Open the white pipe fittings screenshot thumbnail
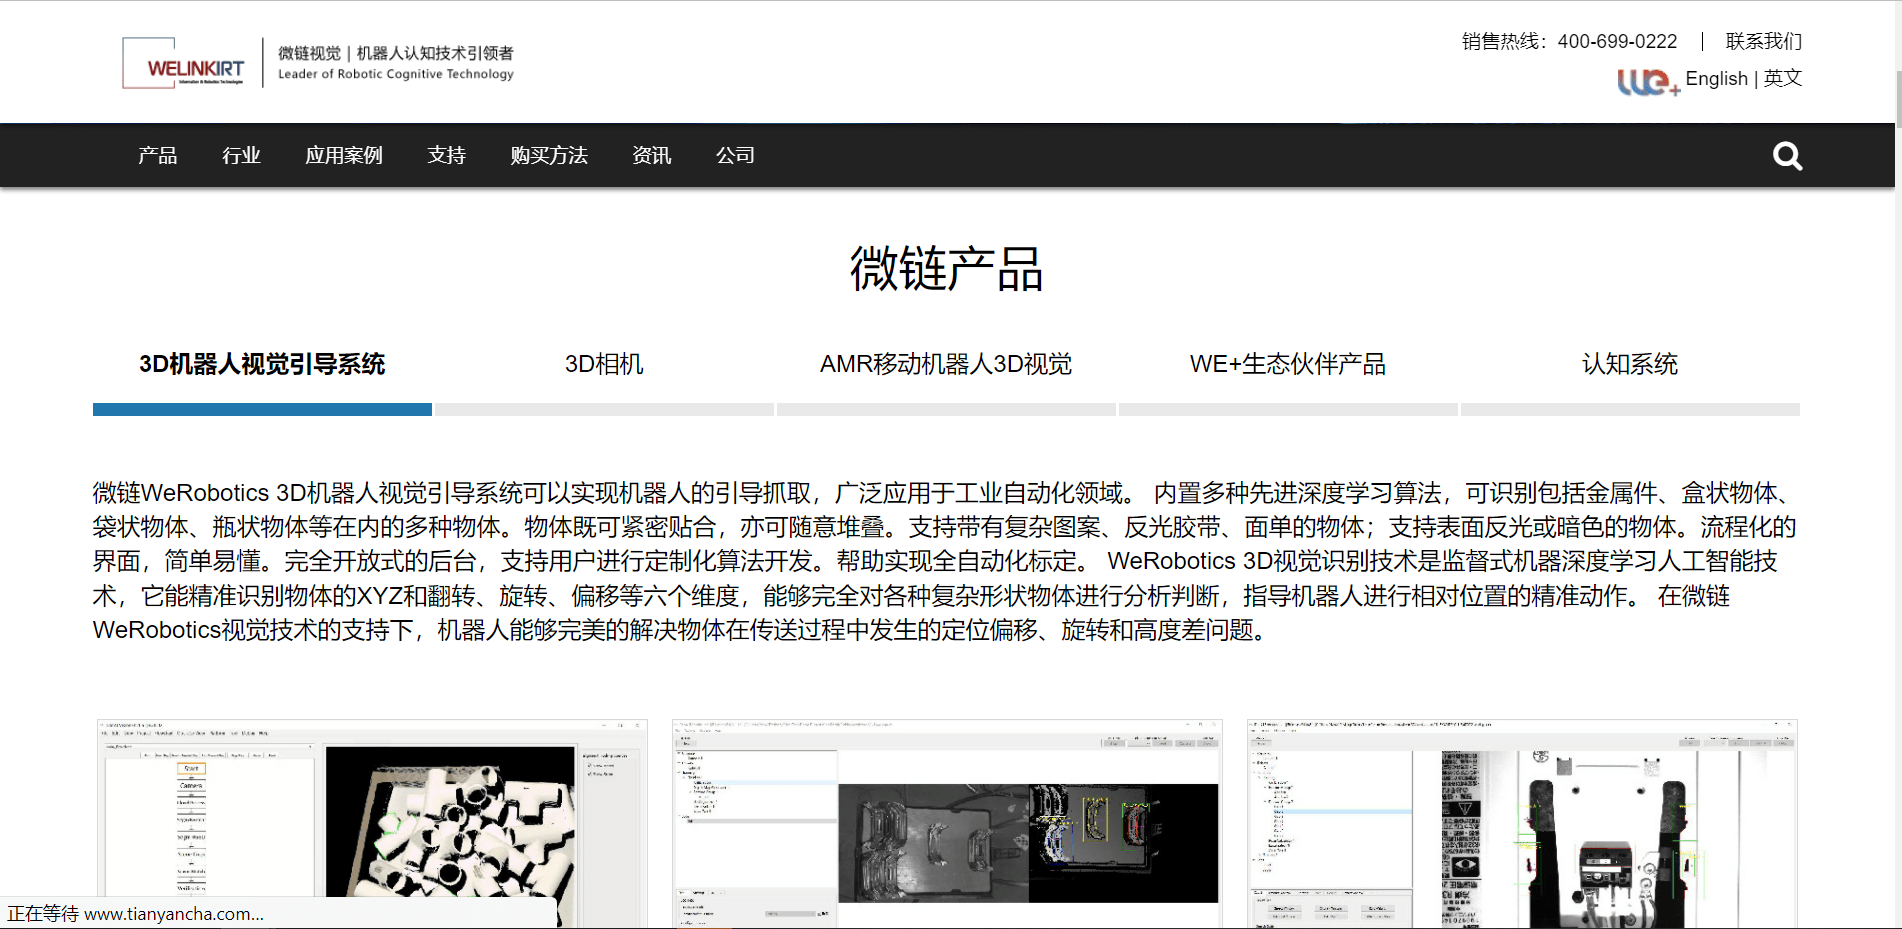 [372, 823]
